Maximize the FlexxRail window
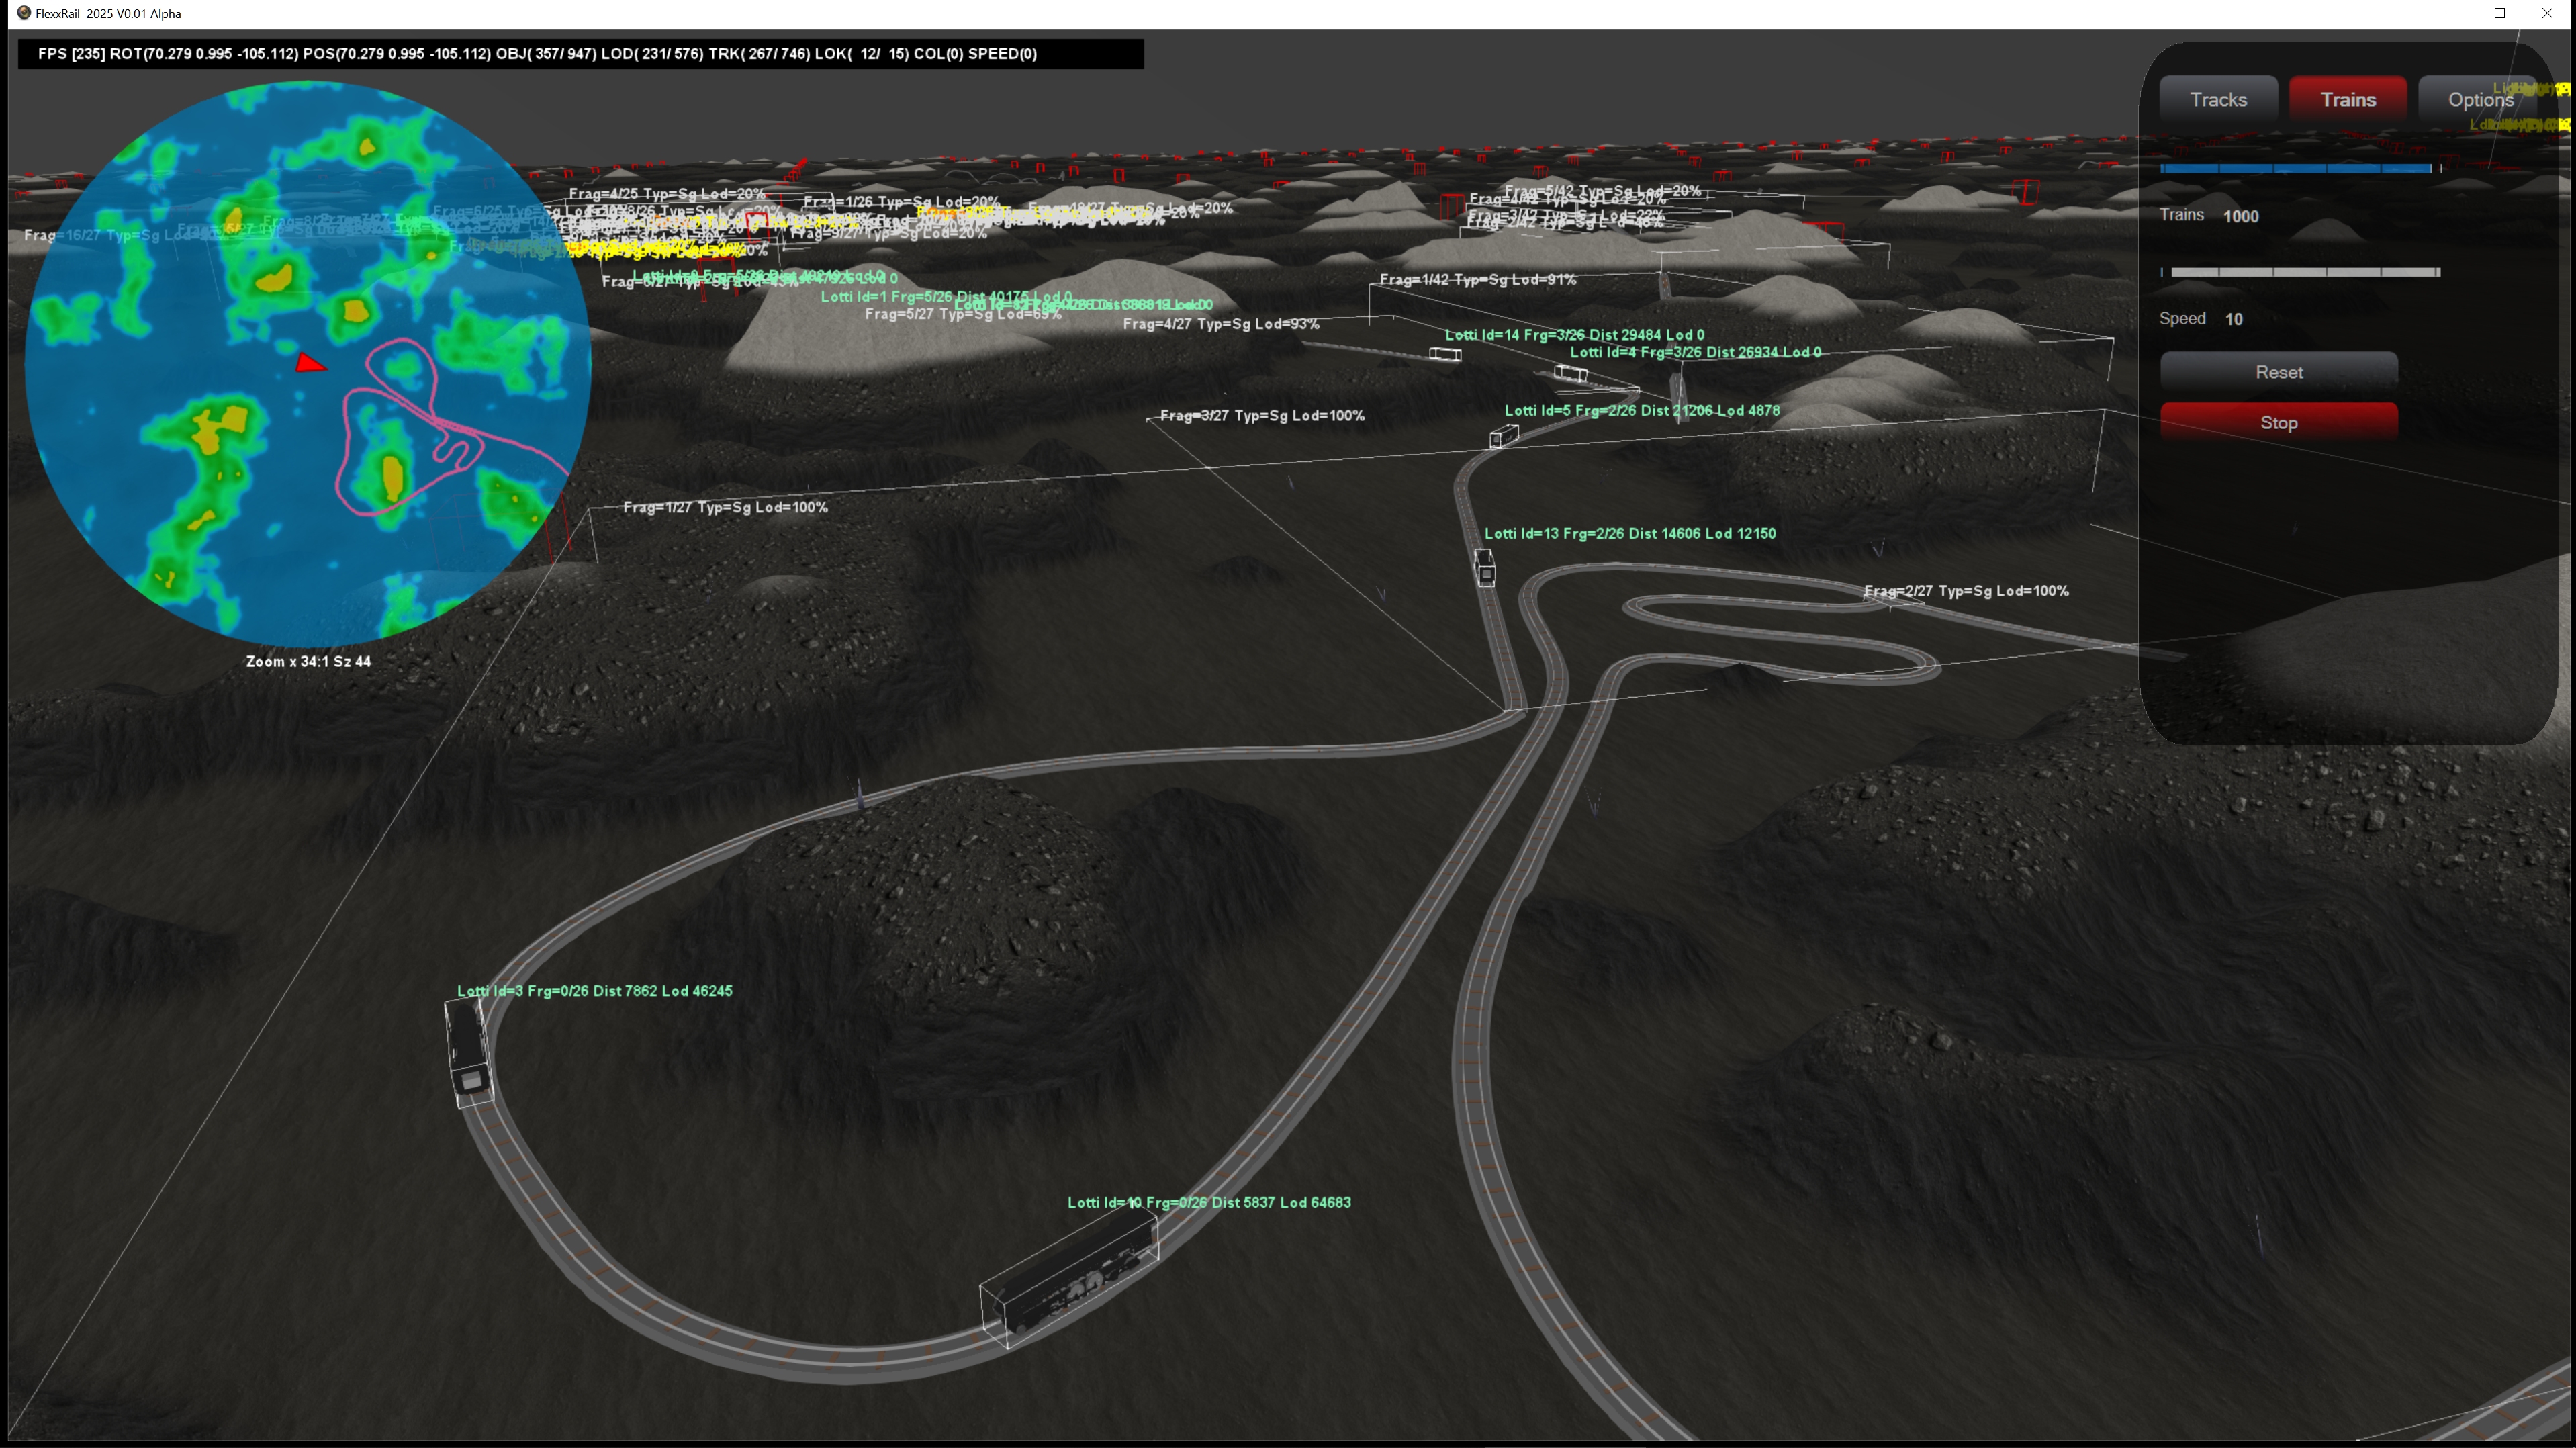This screenshot has height=1448, width=2576. [2499, 13]
